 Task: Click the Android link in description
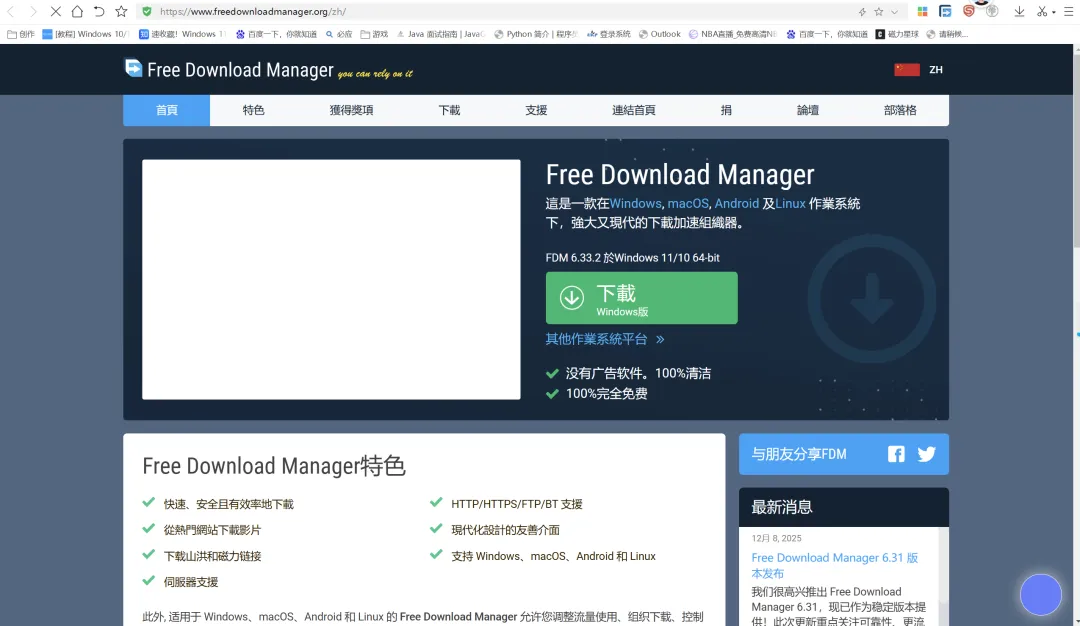736,204
